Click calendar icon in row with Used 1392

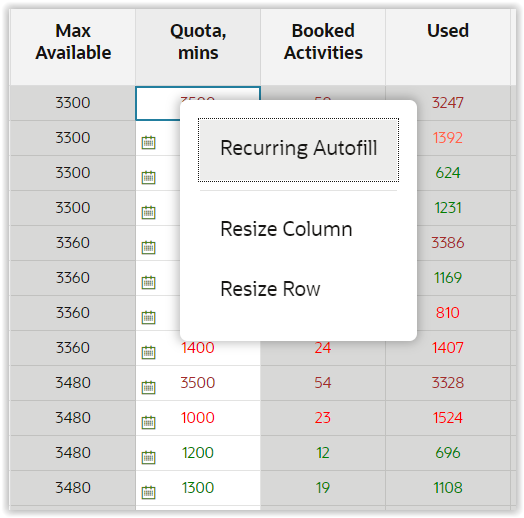(x=148, y=142)
